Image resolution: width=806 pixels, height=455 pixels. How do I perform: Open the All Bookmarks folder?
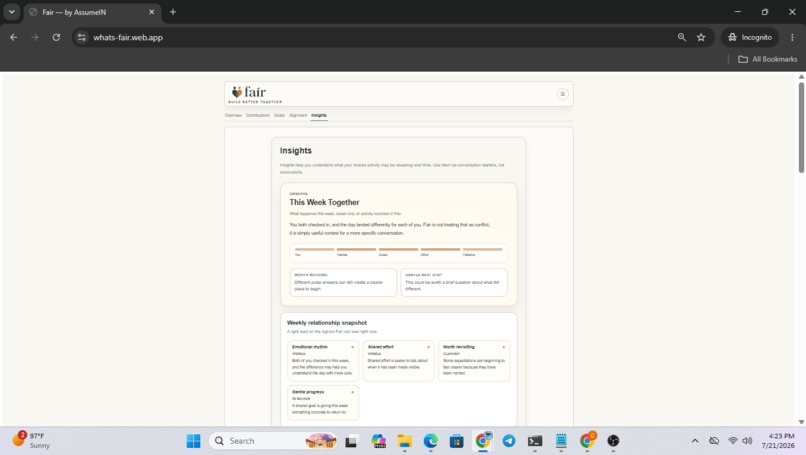coord(767,59)
